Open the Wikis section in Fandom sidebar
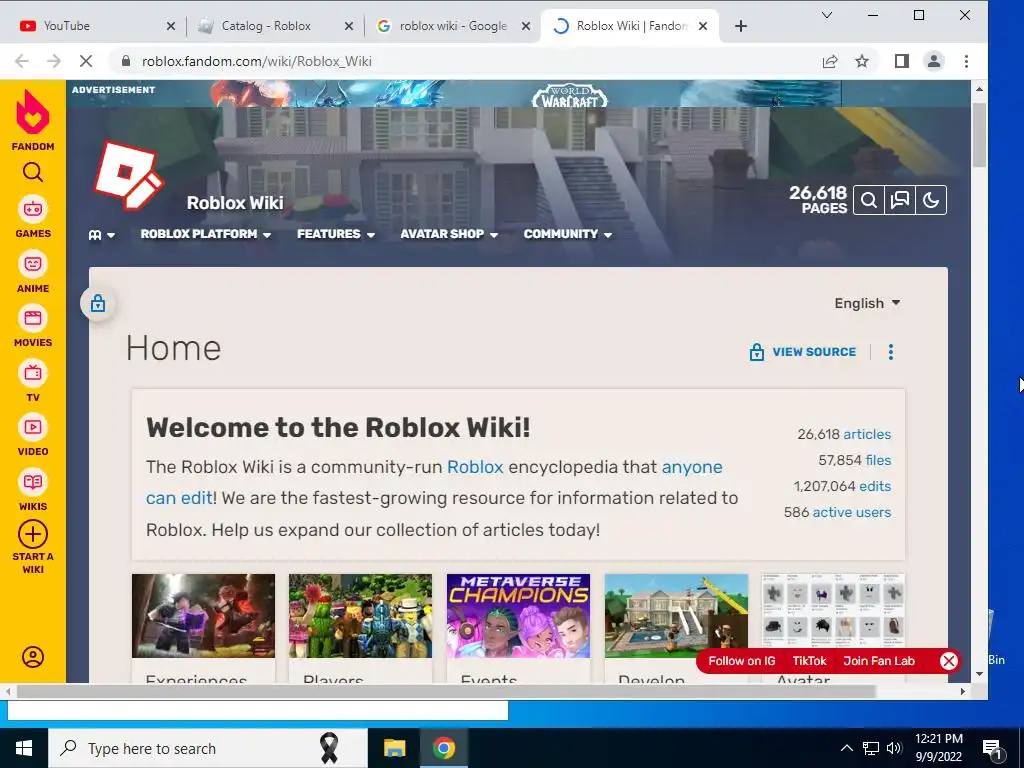The height and width of the screenshot is (768, 1024). pyautogui.click(x=33, y=490)
